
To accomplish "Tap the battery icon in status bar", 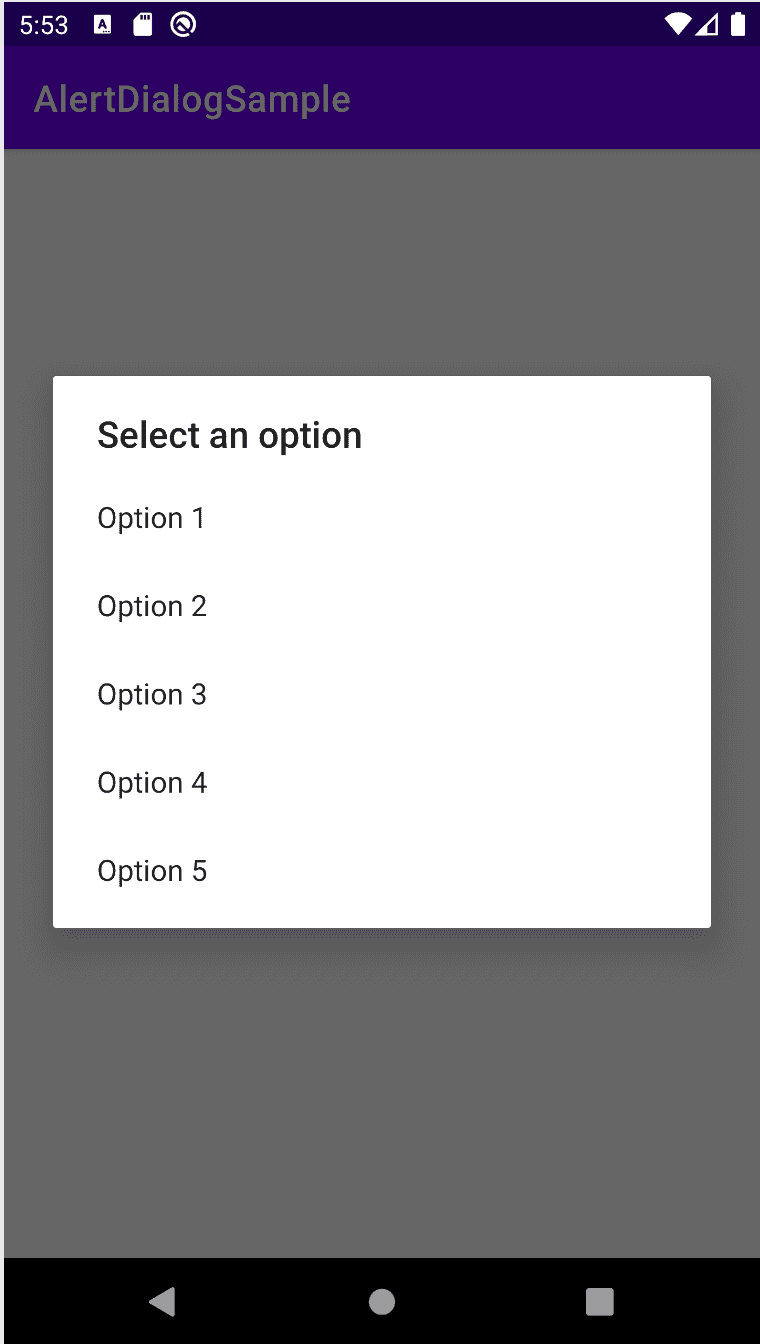I will pyautogui.click(x=738, y=24).
